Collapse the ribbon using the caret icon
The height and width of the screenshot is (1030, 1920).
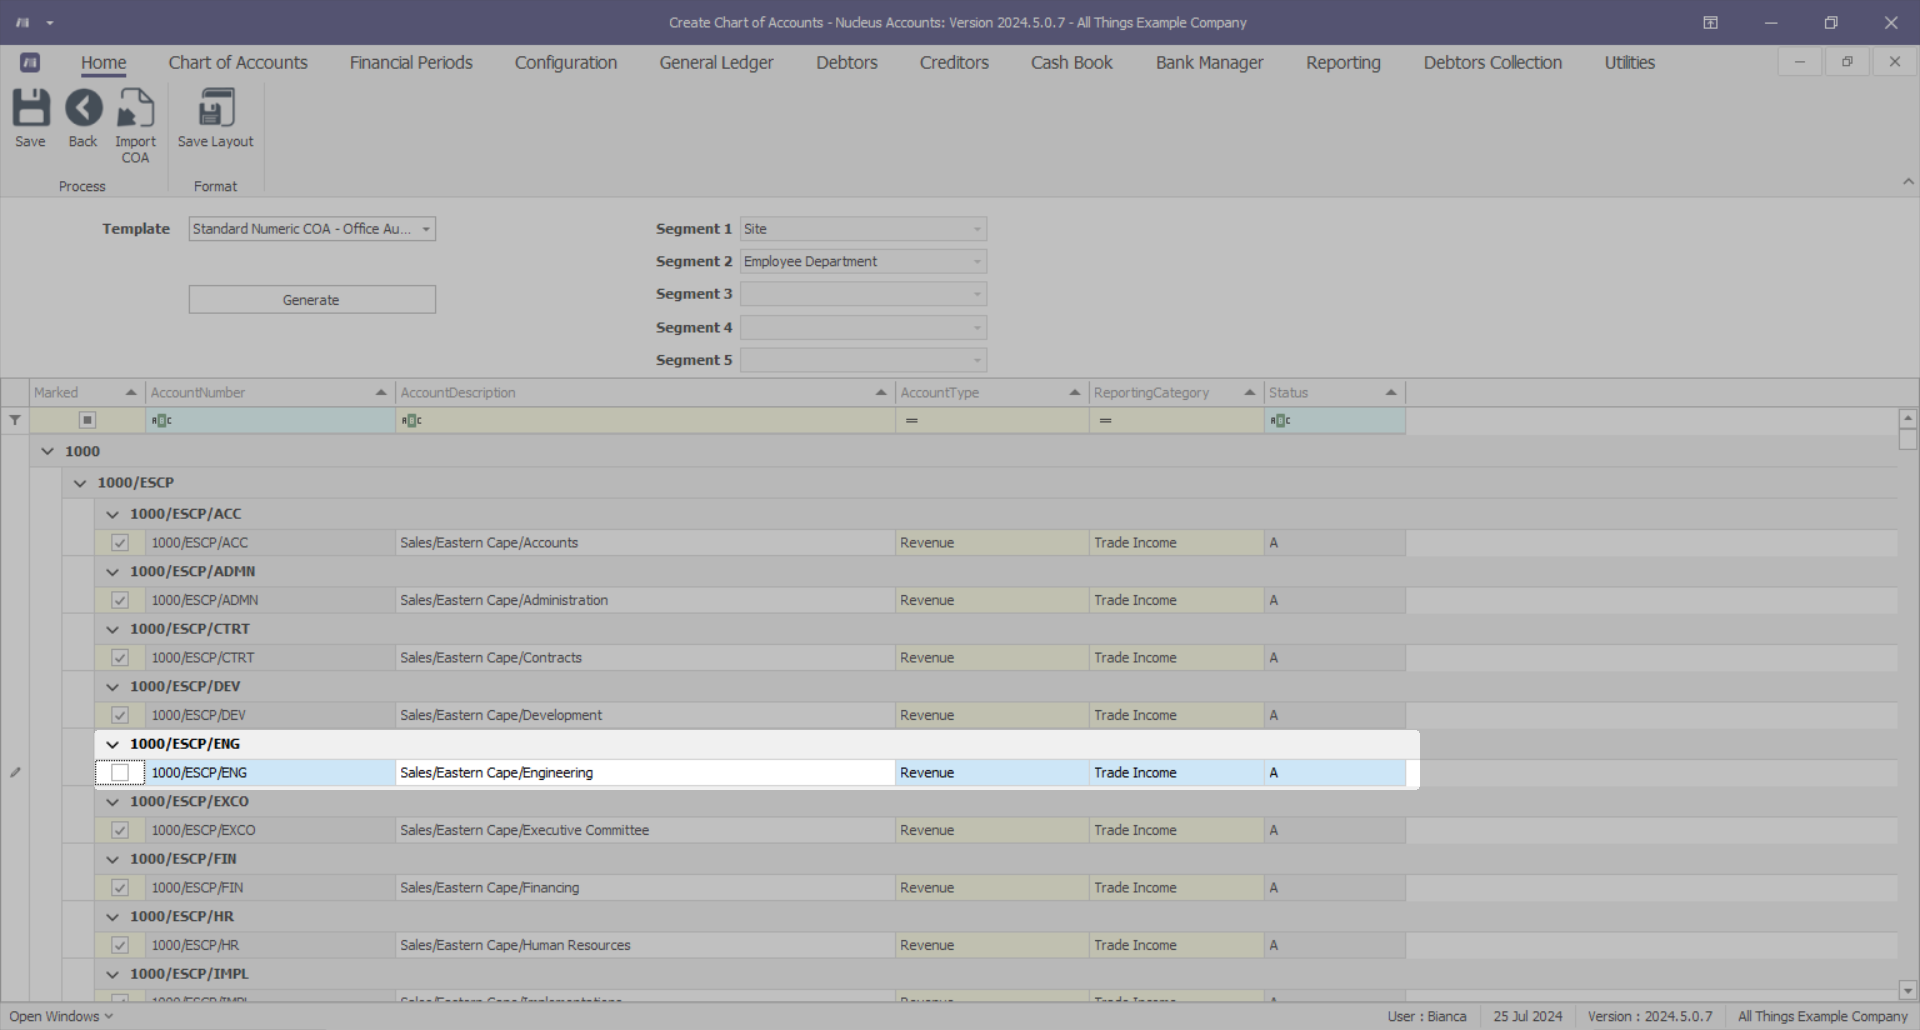(x=1908, y=182)
